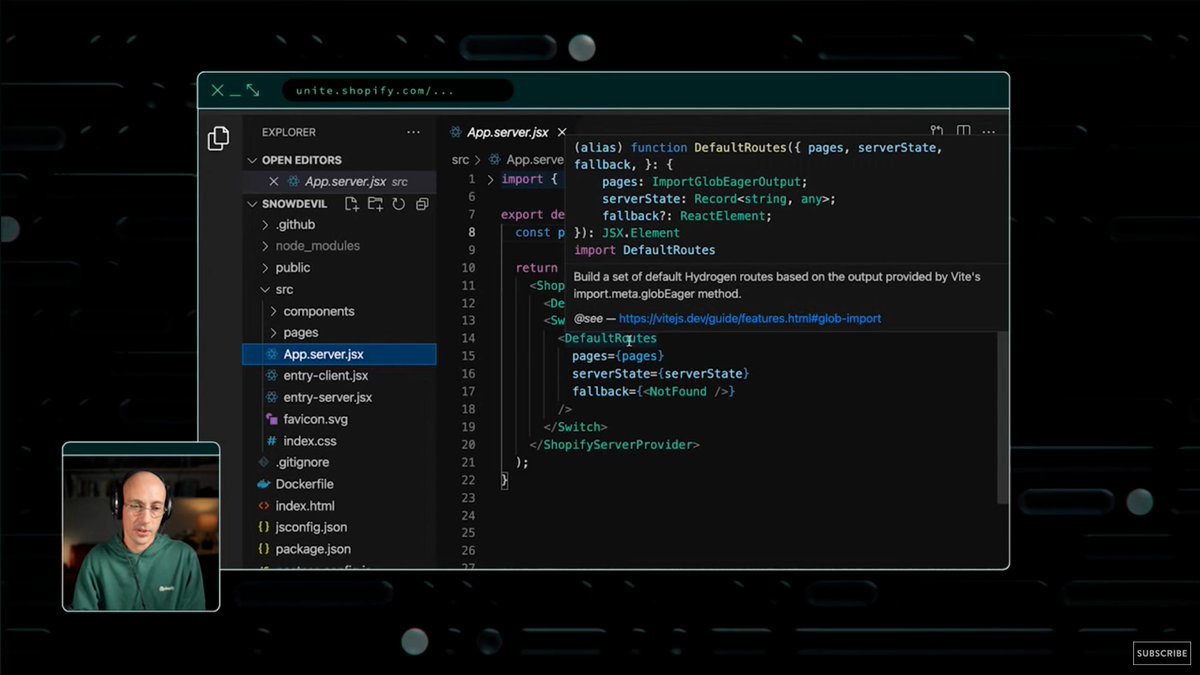Expand the .github folder
The height and width of the screenshot is (675, 1200).
(x=265, y=225)
